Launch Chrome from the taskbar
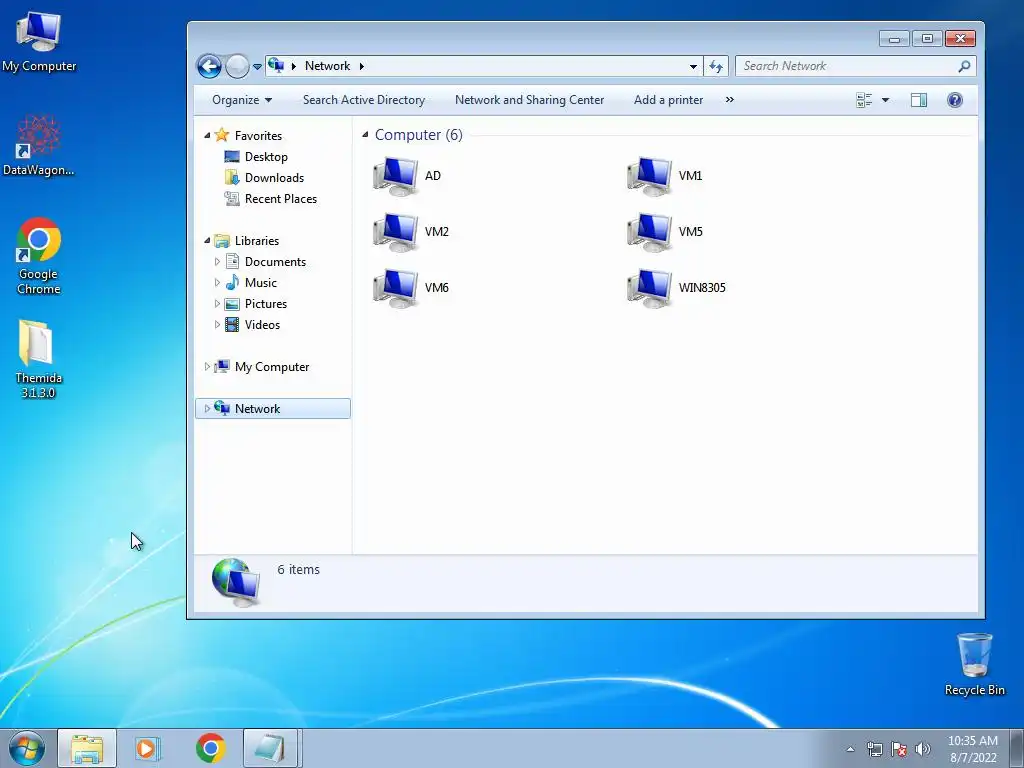This screenshot has height=768, width=1024. (210, 748)
